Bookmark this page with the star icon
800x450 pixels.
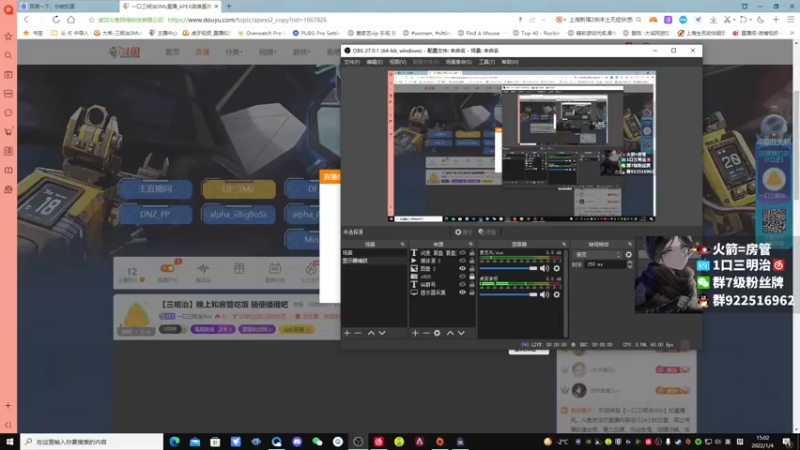click(91, 20)
